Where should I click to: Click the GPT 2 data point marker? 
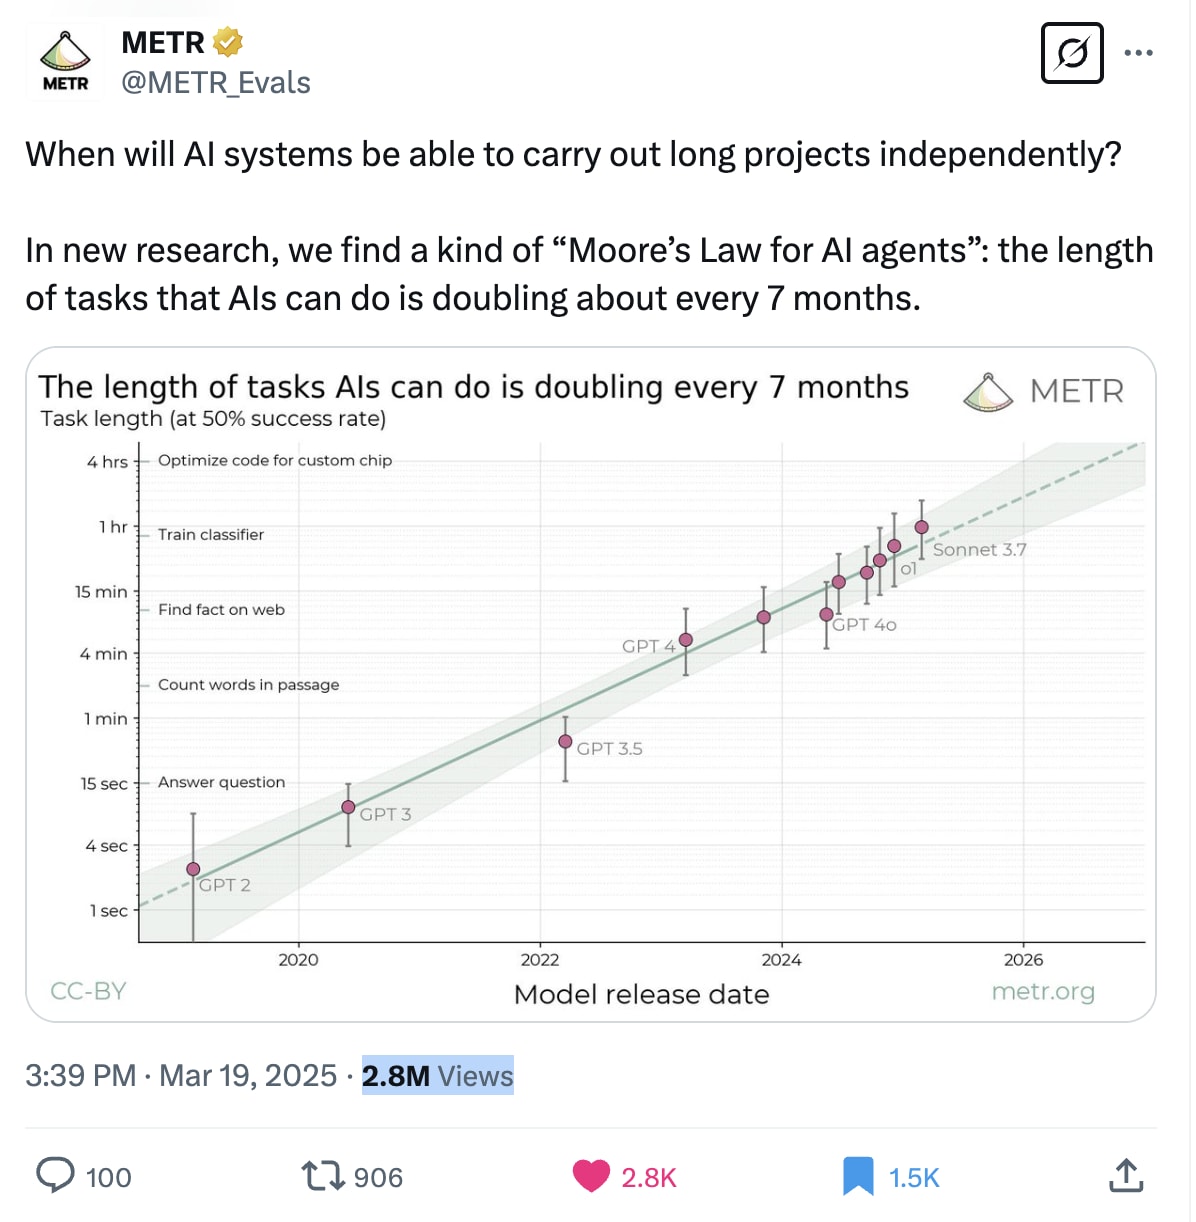point(193,869)
